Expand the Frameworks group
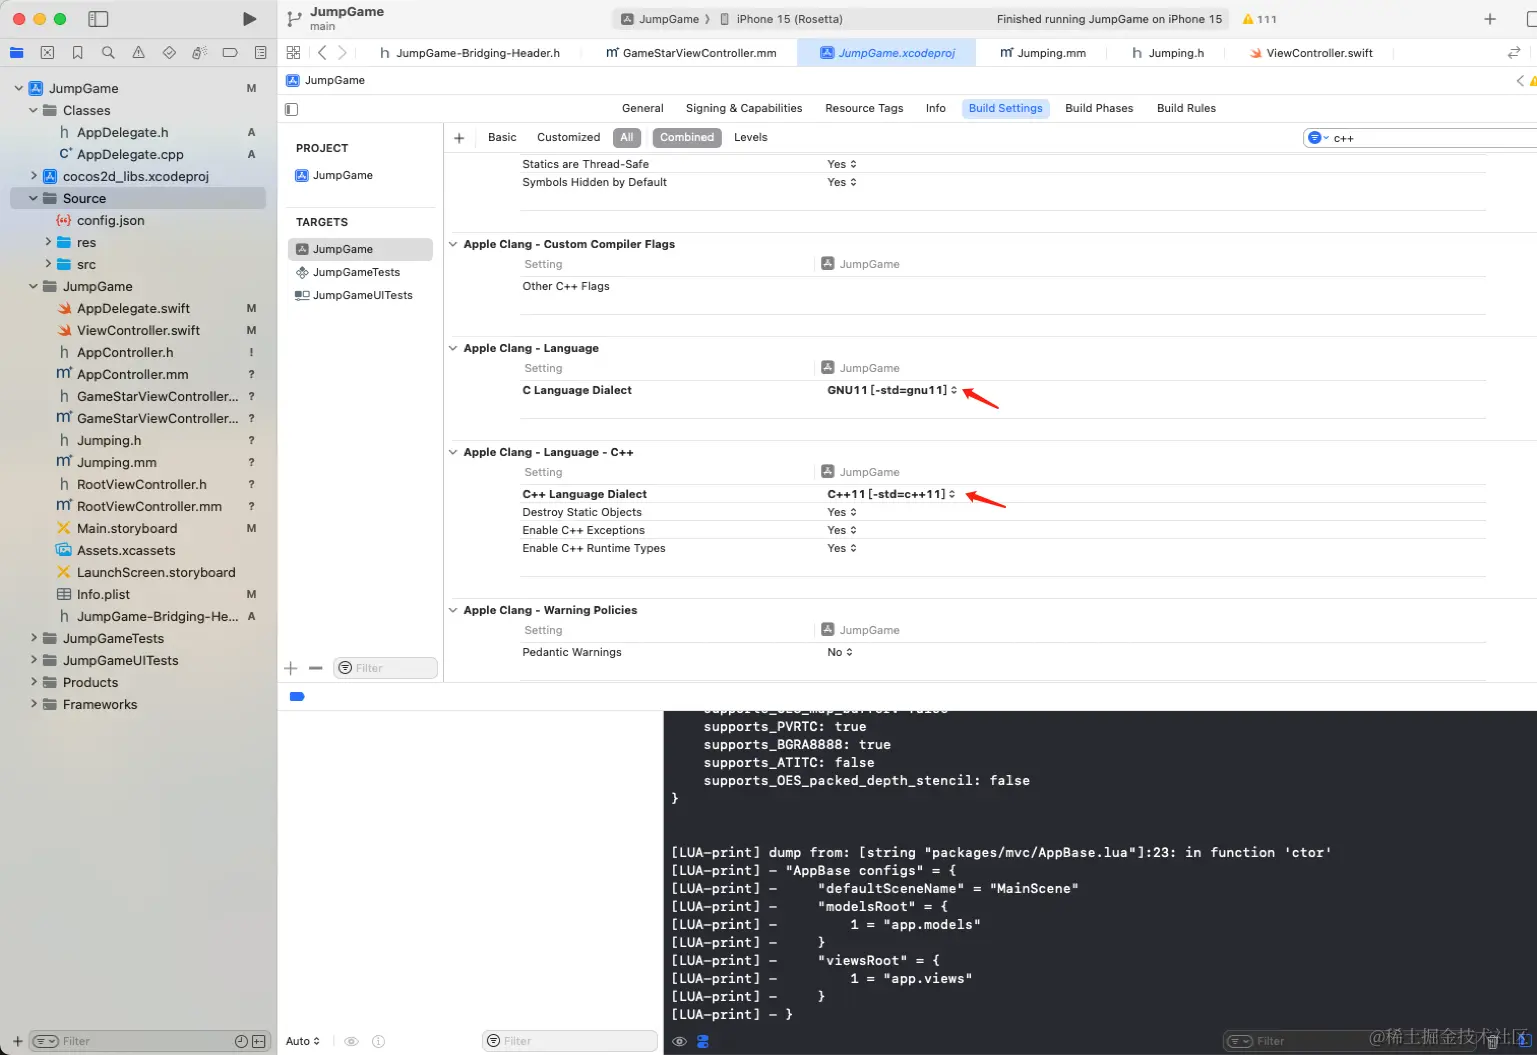 pos(33,705)
